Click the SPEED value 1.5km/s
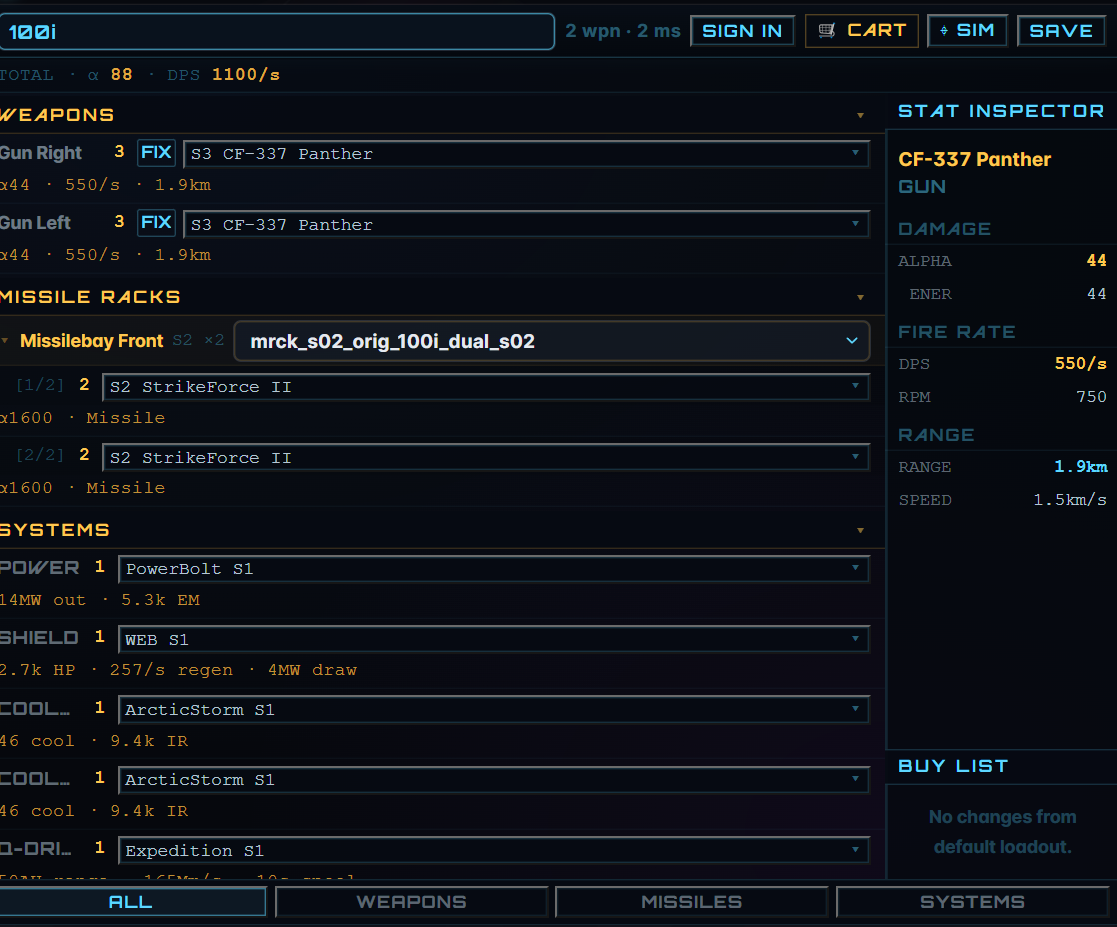 [1070, 500]
